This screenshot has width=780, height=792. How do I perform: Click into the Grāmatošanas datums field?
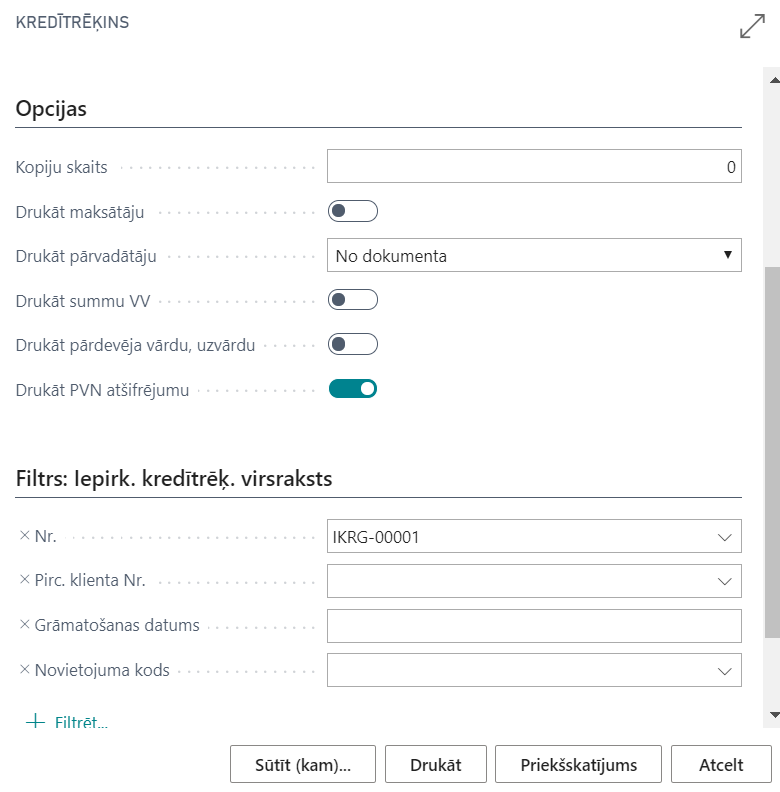534,626
